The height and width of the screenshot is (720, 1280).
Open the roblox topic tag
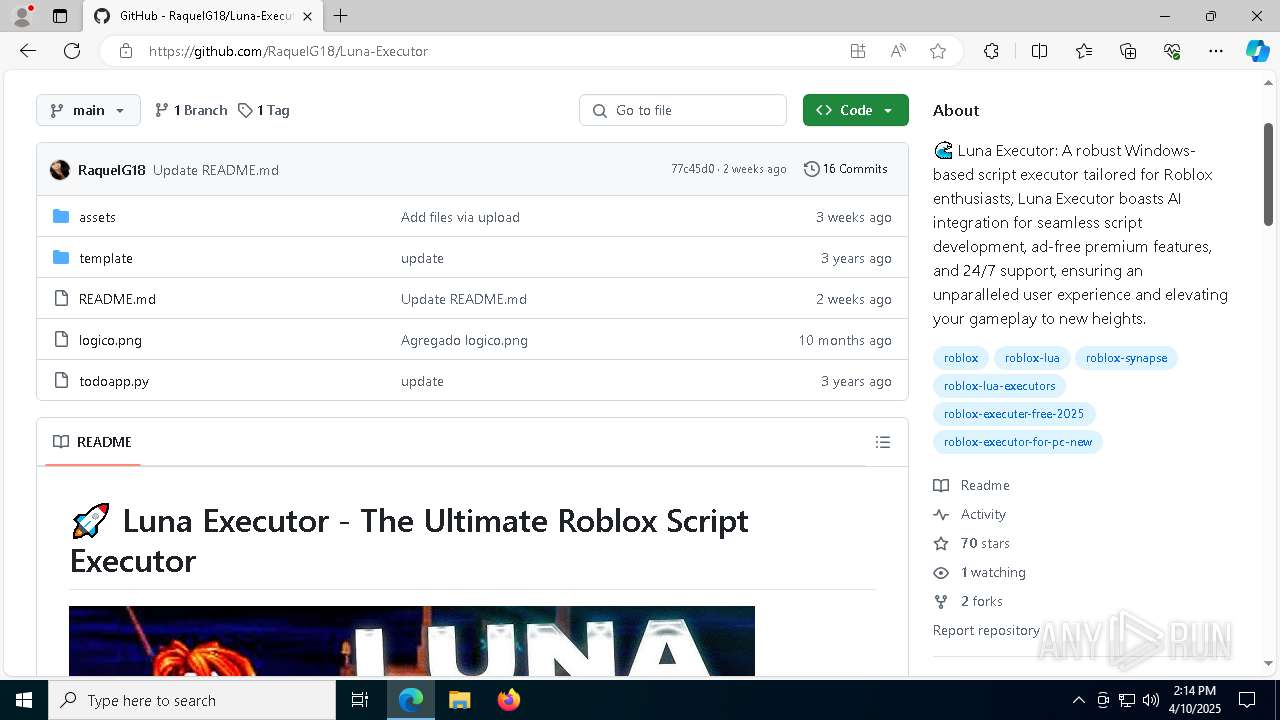coord(961,358)
